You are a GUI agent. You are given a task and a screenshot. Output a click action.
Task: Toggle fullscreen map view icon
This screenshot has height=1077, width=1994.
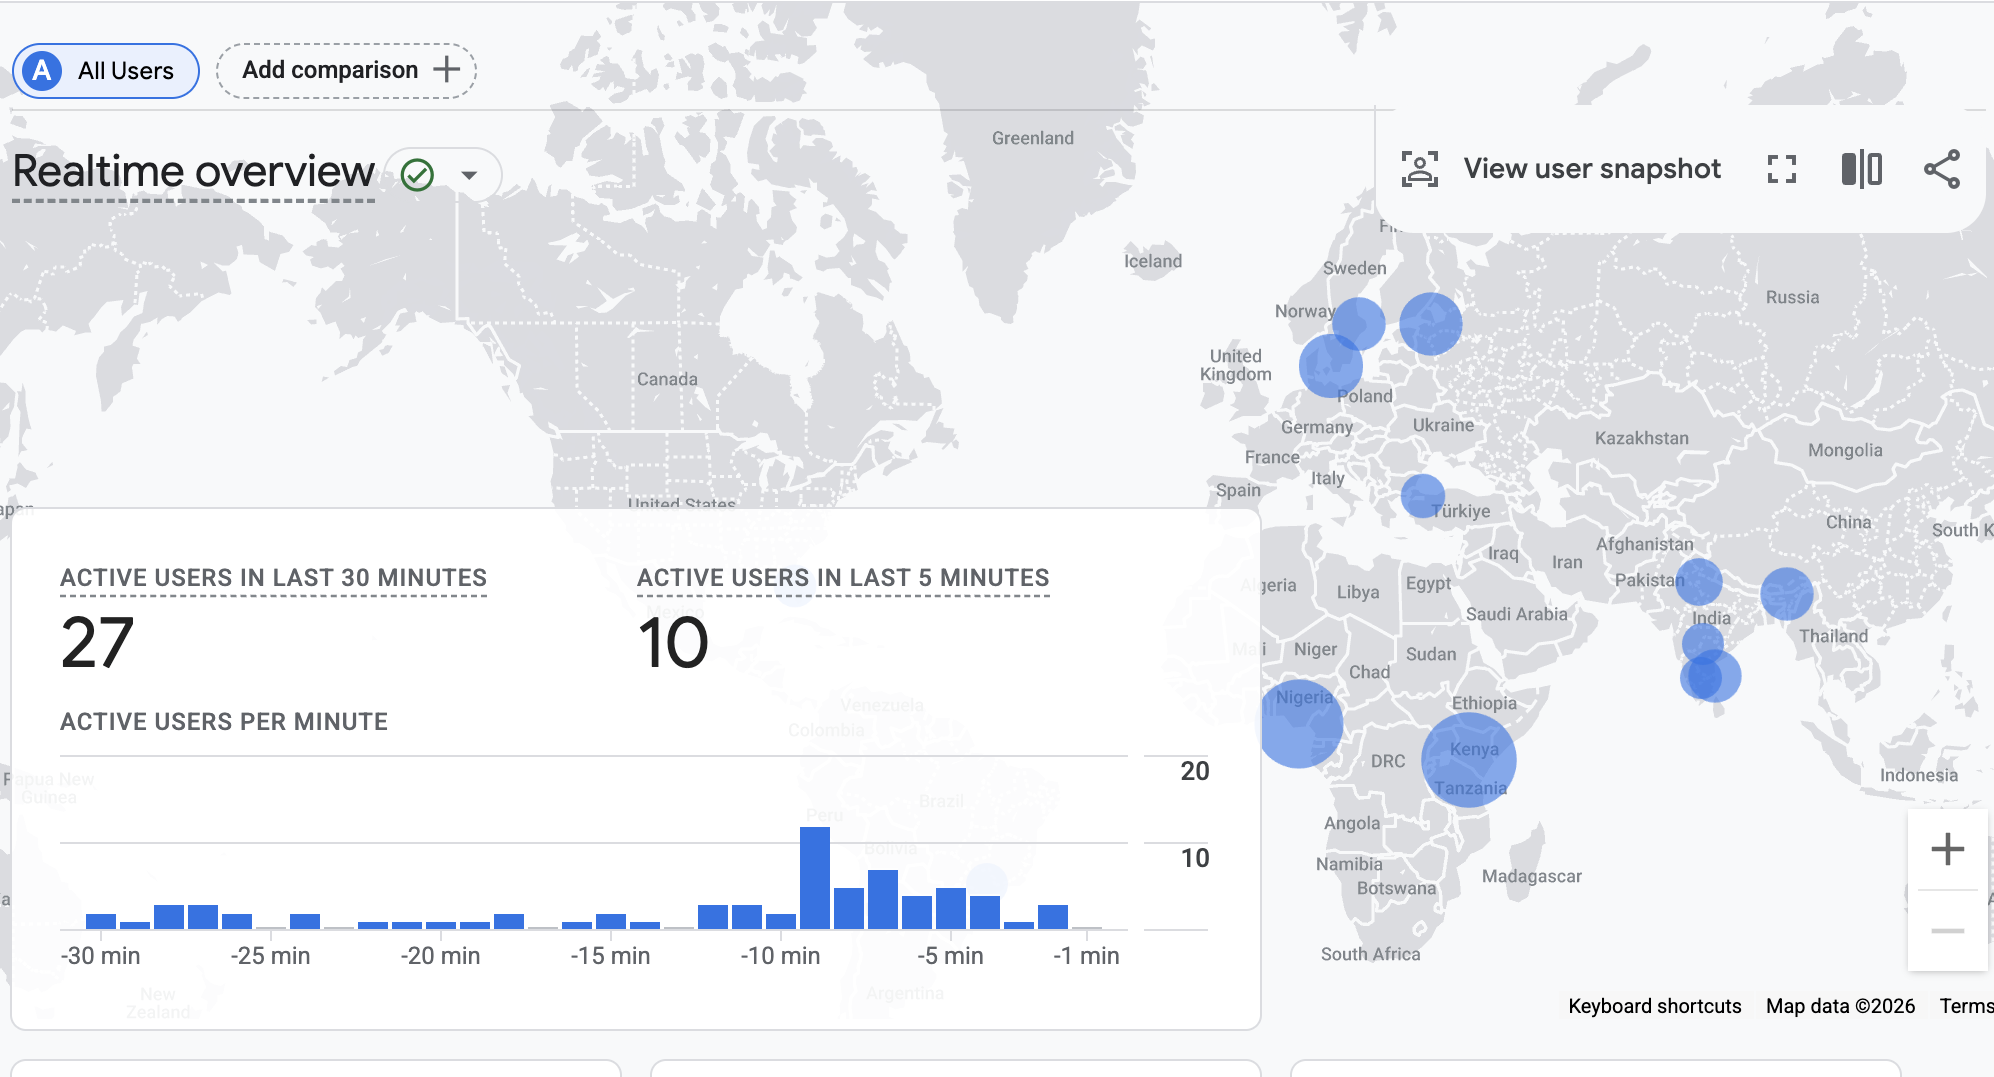coord(1781,169)
